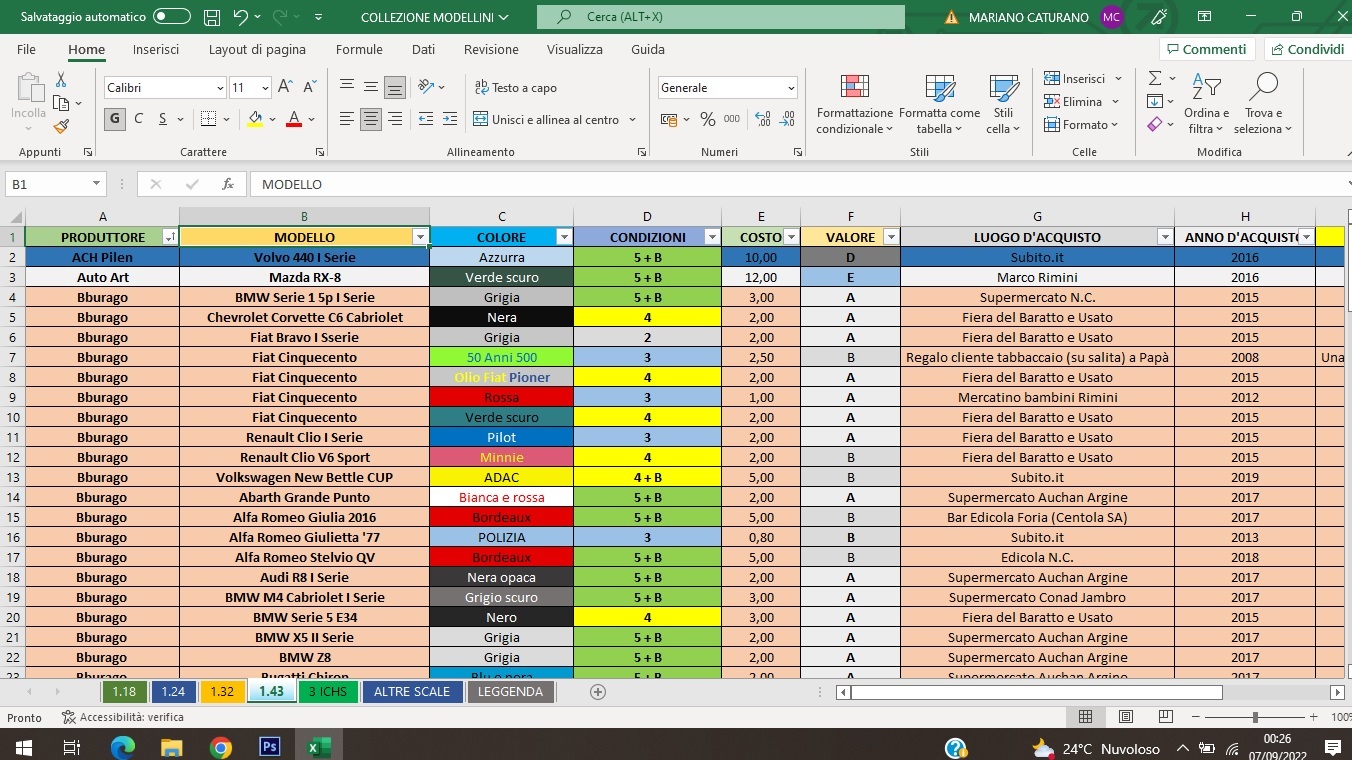Toggle bottom vertical alignment button
Viewport: 1352px width, 760px height.
point(395,87)
